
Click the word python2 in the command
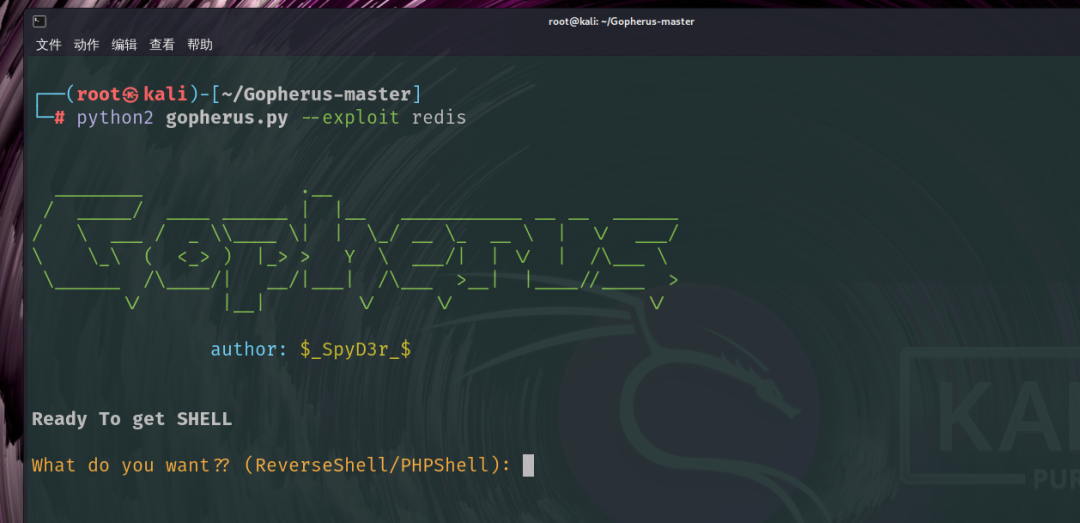115,118
